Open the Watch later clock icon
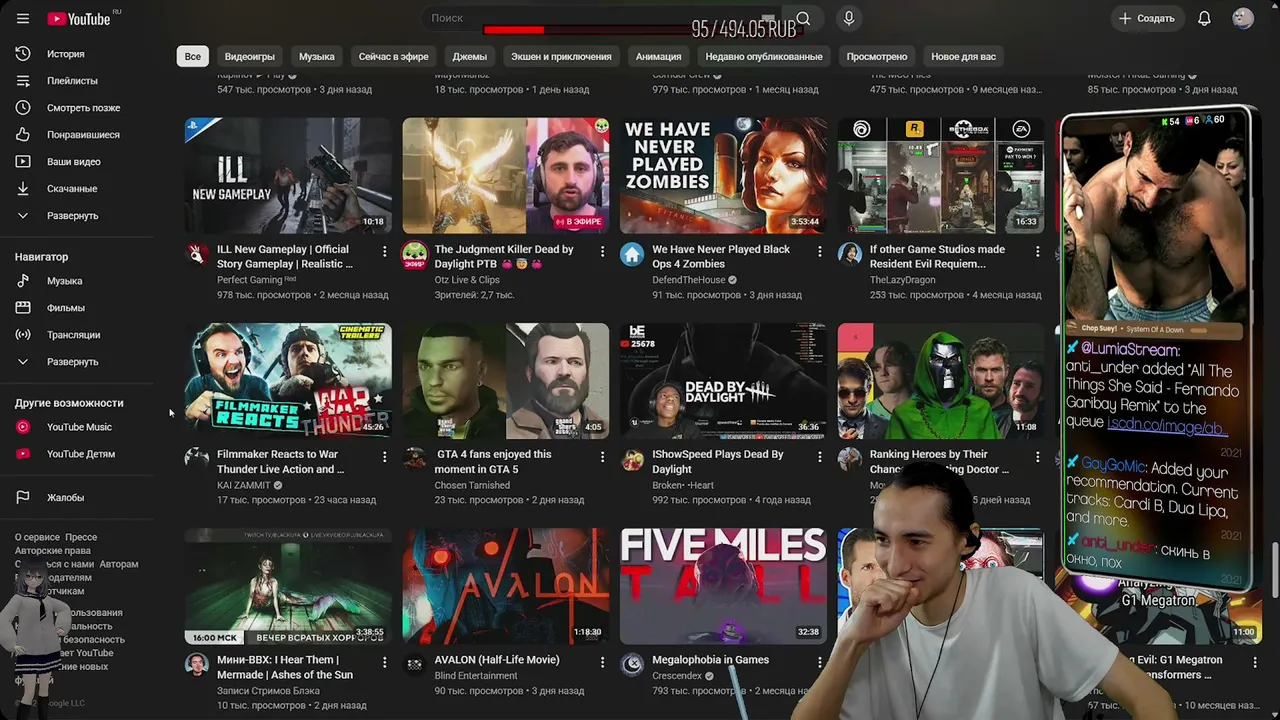Viewport: 1280px width, 720px height. point(23,108)
